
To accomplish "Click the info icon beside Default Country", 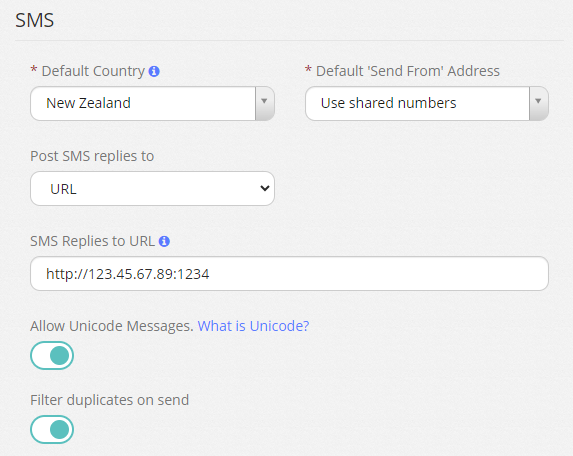I will coord(154,71).
